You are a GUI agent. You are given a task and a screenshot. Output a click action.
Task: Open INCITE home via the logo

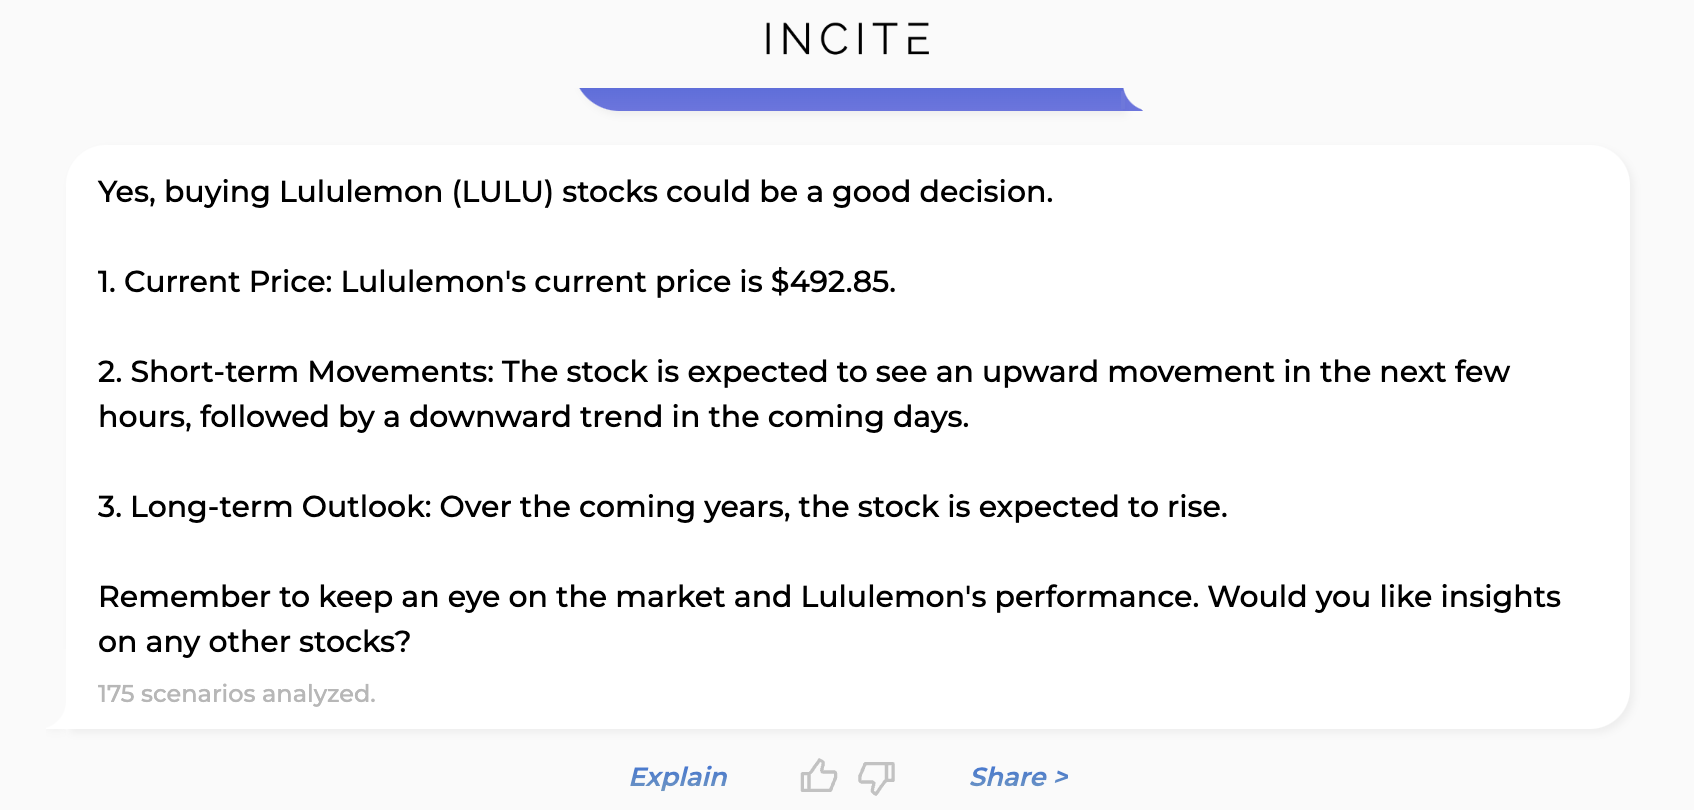tap(845, 38)
